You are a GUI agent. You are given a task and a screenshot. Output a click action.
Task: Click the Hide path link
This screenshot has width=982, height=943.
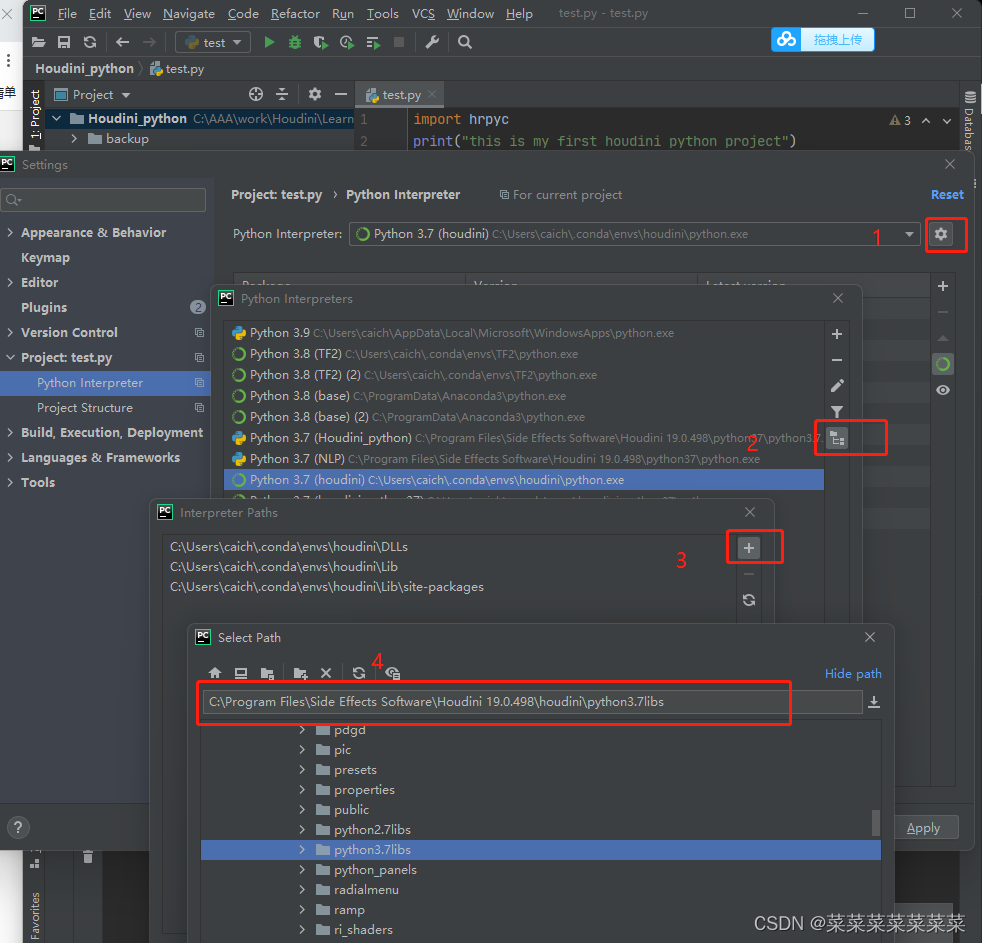(x=853, y=674)
